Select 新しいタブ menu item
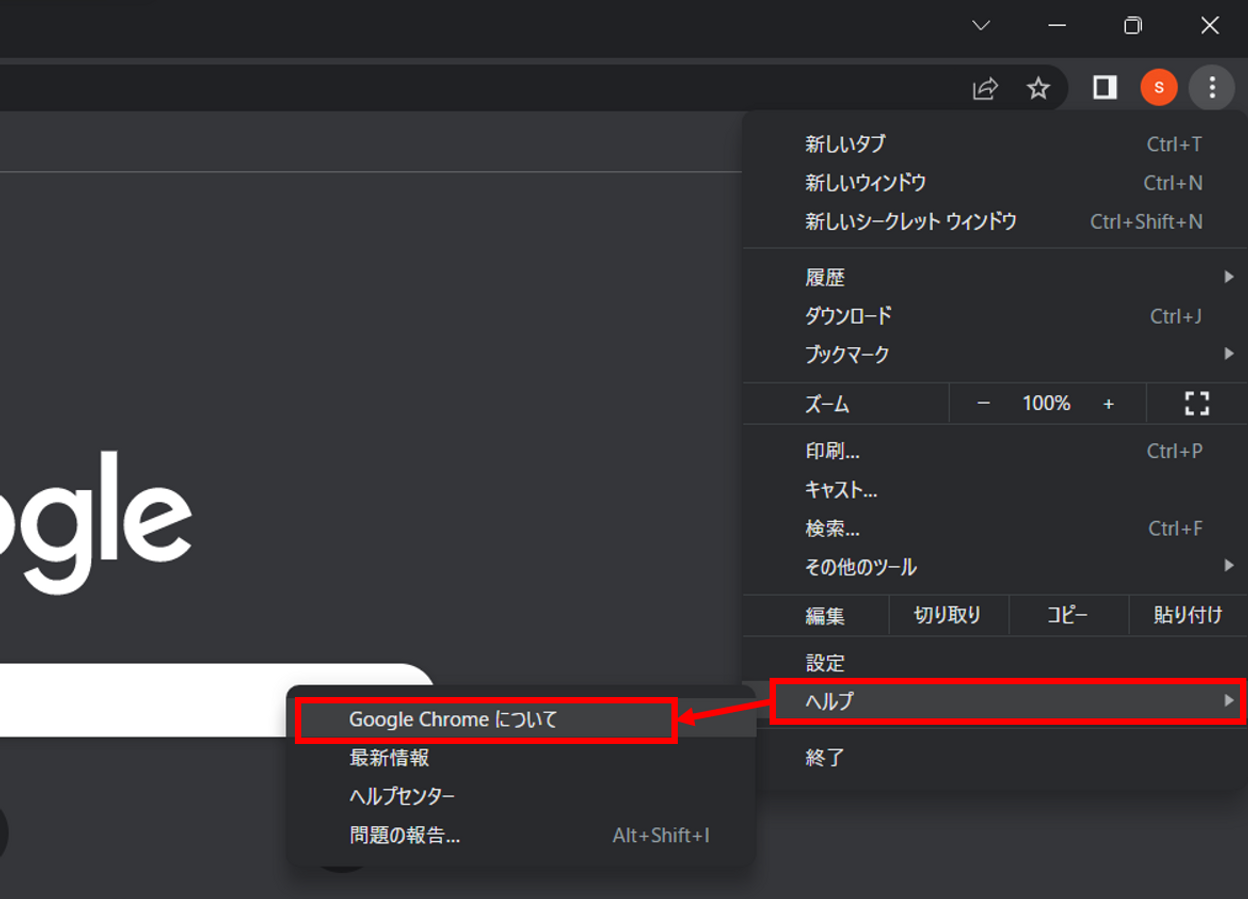 (995, 144)
